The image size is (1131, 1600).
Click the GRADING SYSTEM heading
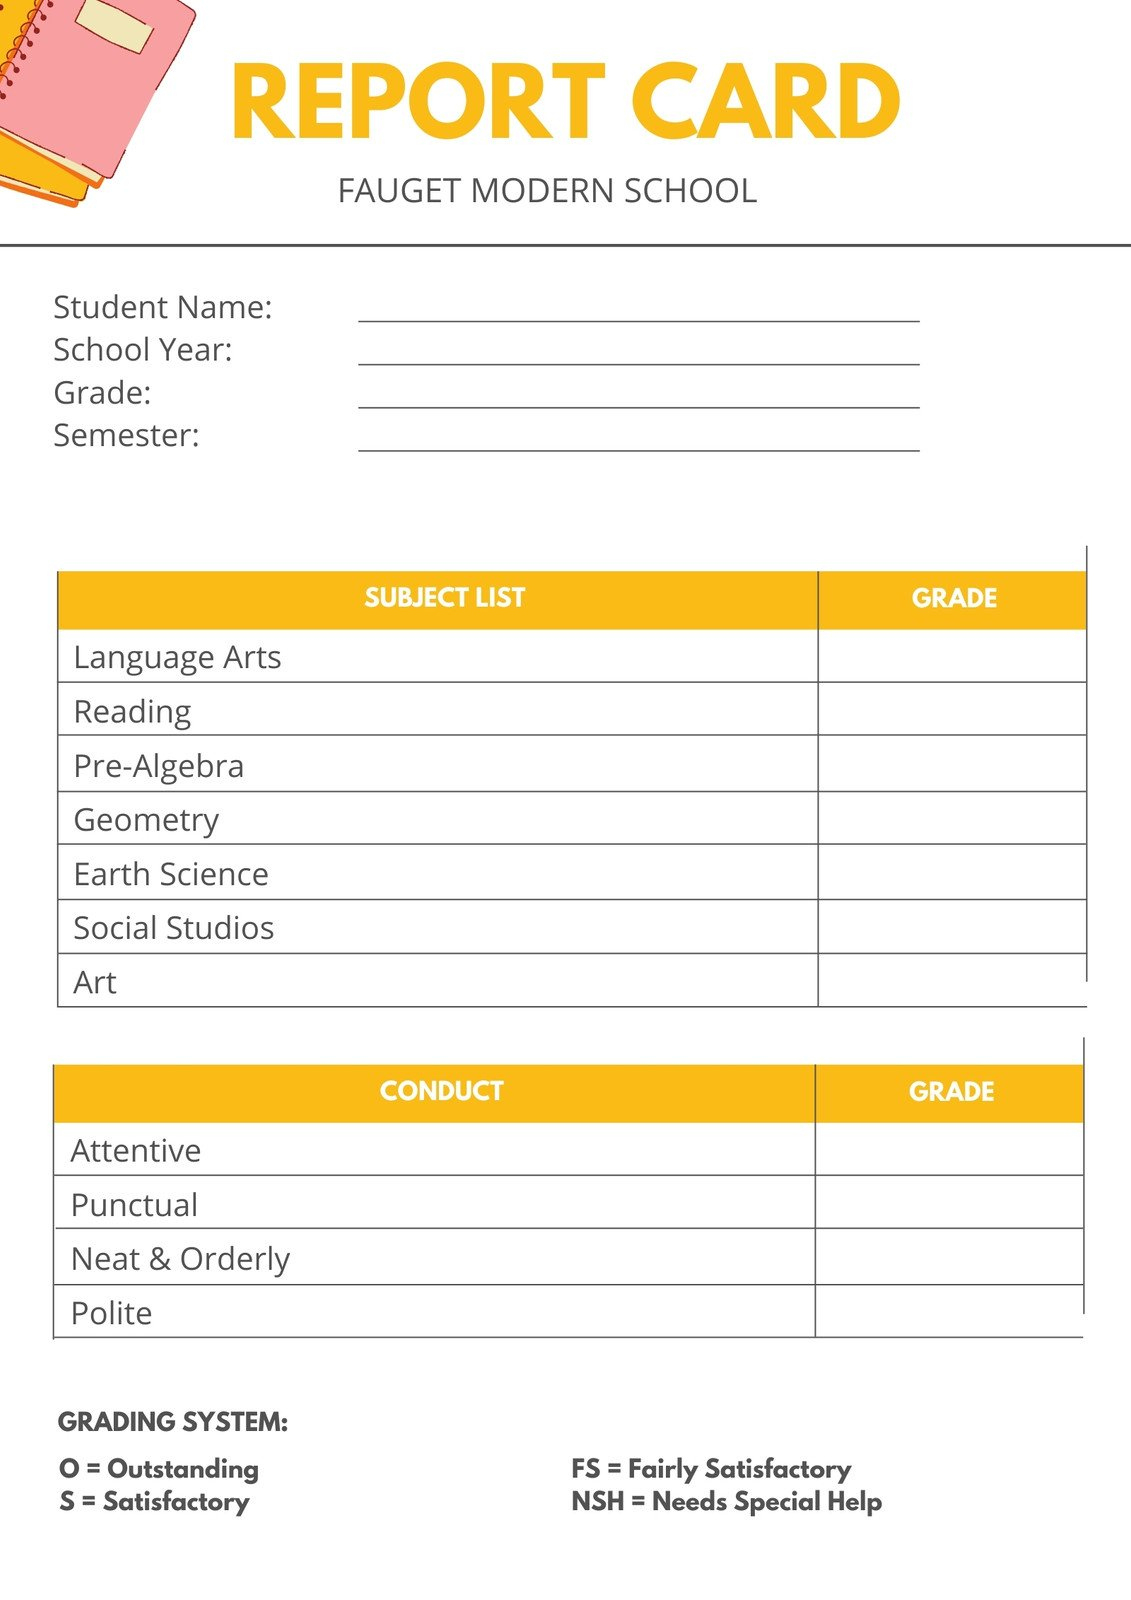[x=173, y=1422]
